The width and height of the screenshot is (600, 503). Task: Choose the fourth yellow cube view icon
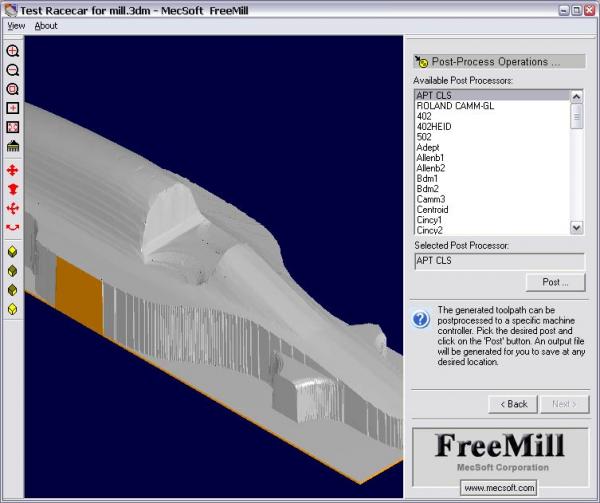(13, 309)
